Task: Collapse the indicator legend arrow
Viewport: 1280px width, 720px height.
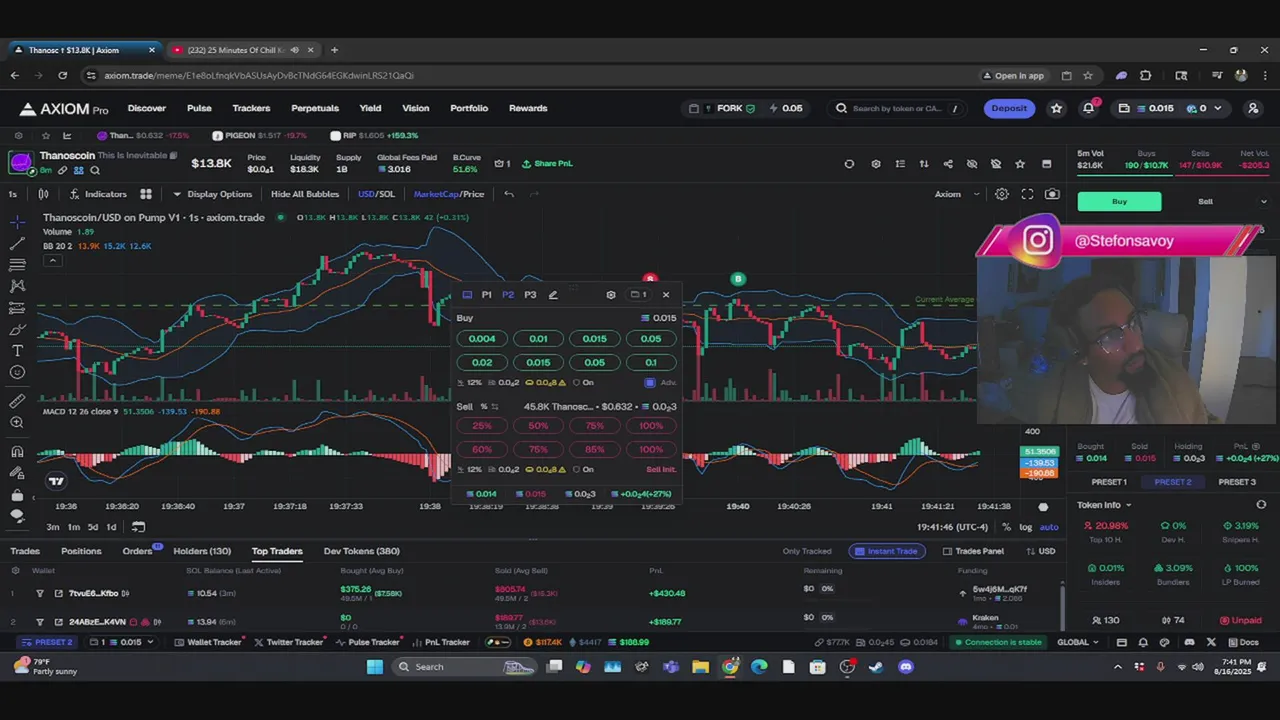Action: [52, 261]
